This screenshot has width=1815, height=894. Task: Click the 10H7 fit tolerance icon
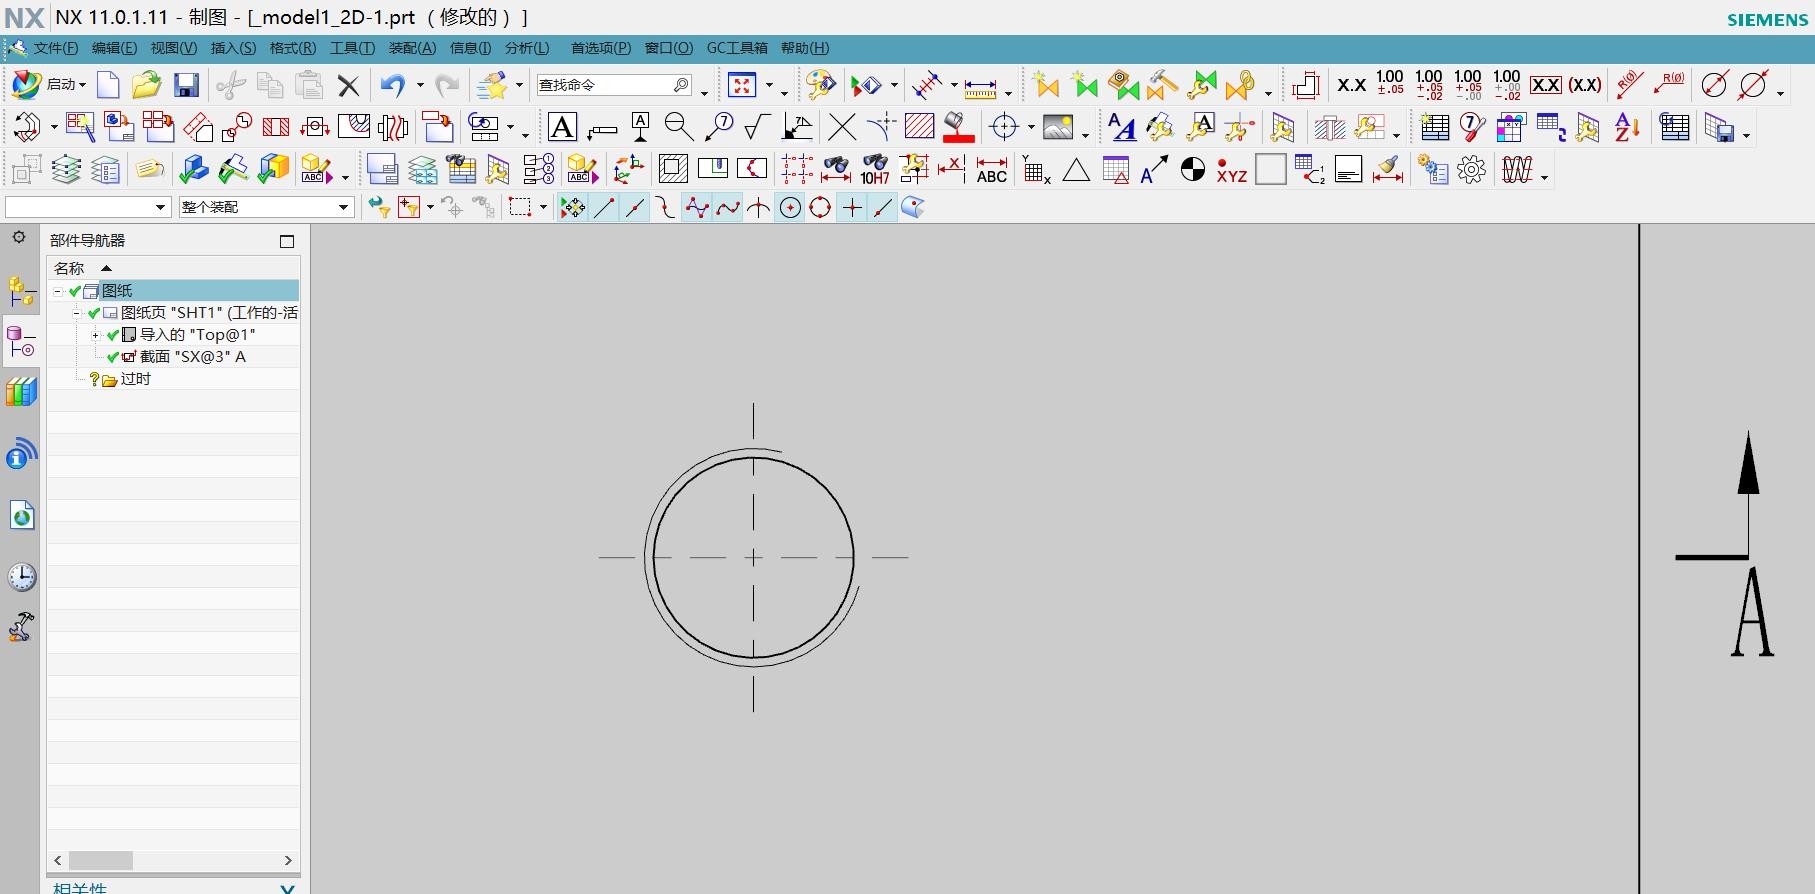874,170
